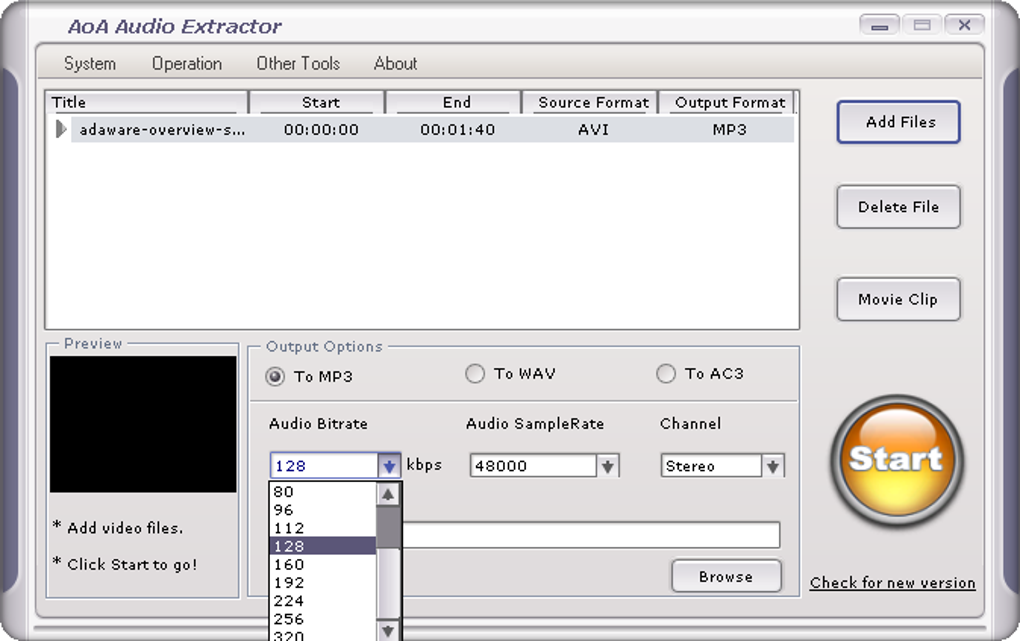
Task: Select the To WAV radio button
Action: pos(475,374)
